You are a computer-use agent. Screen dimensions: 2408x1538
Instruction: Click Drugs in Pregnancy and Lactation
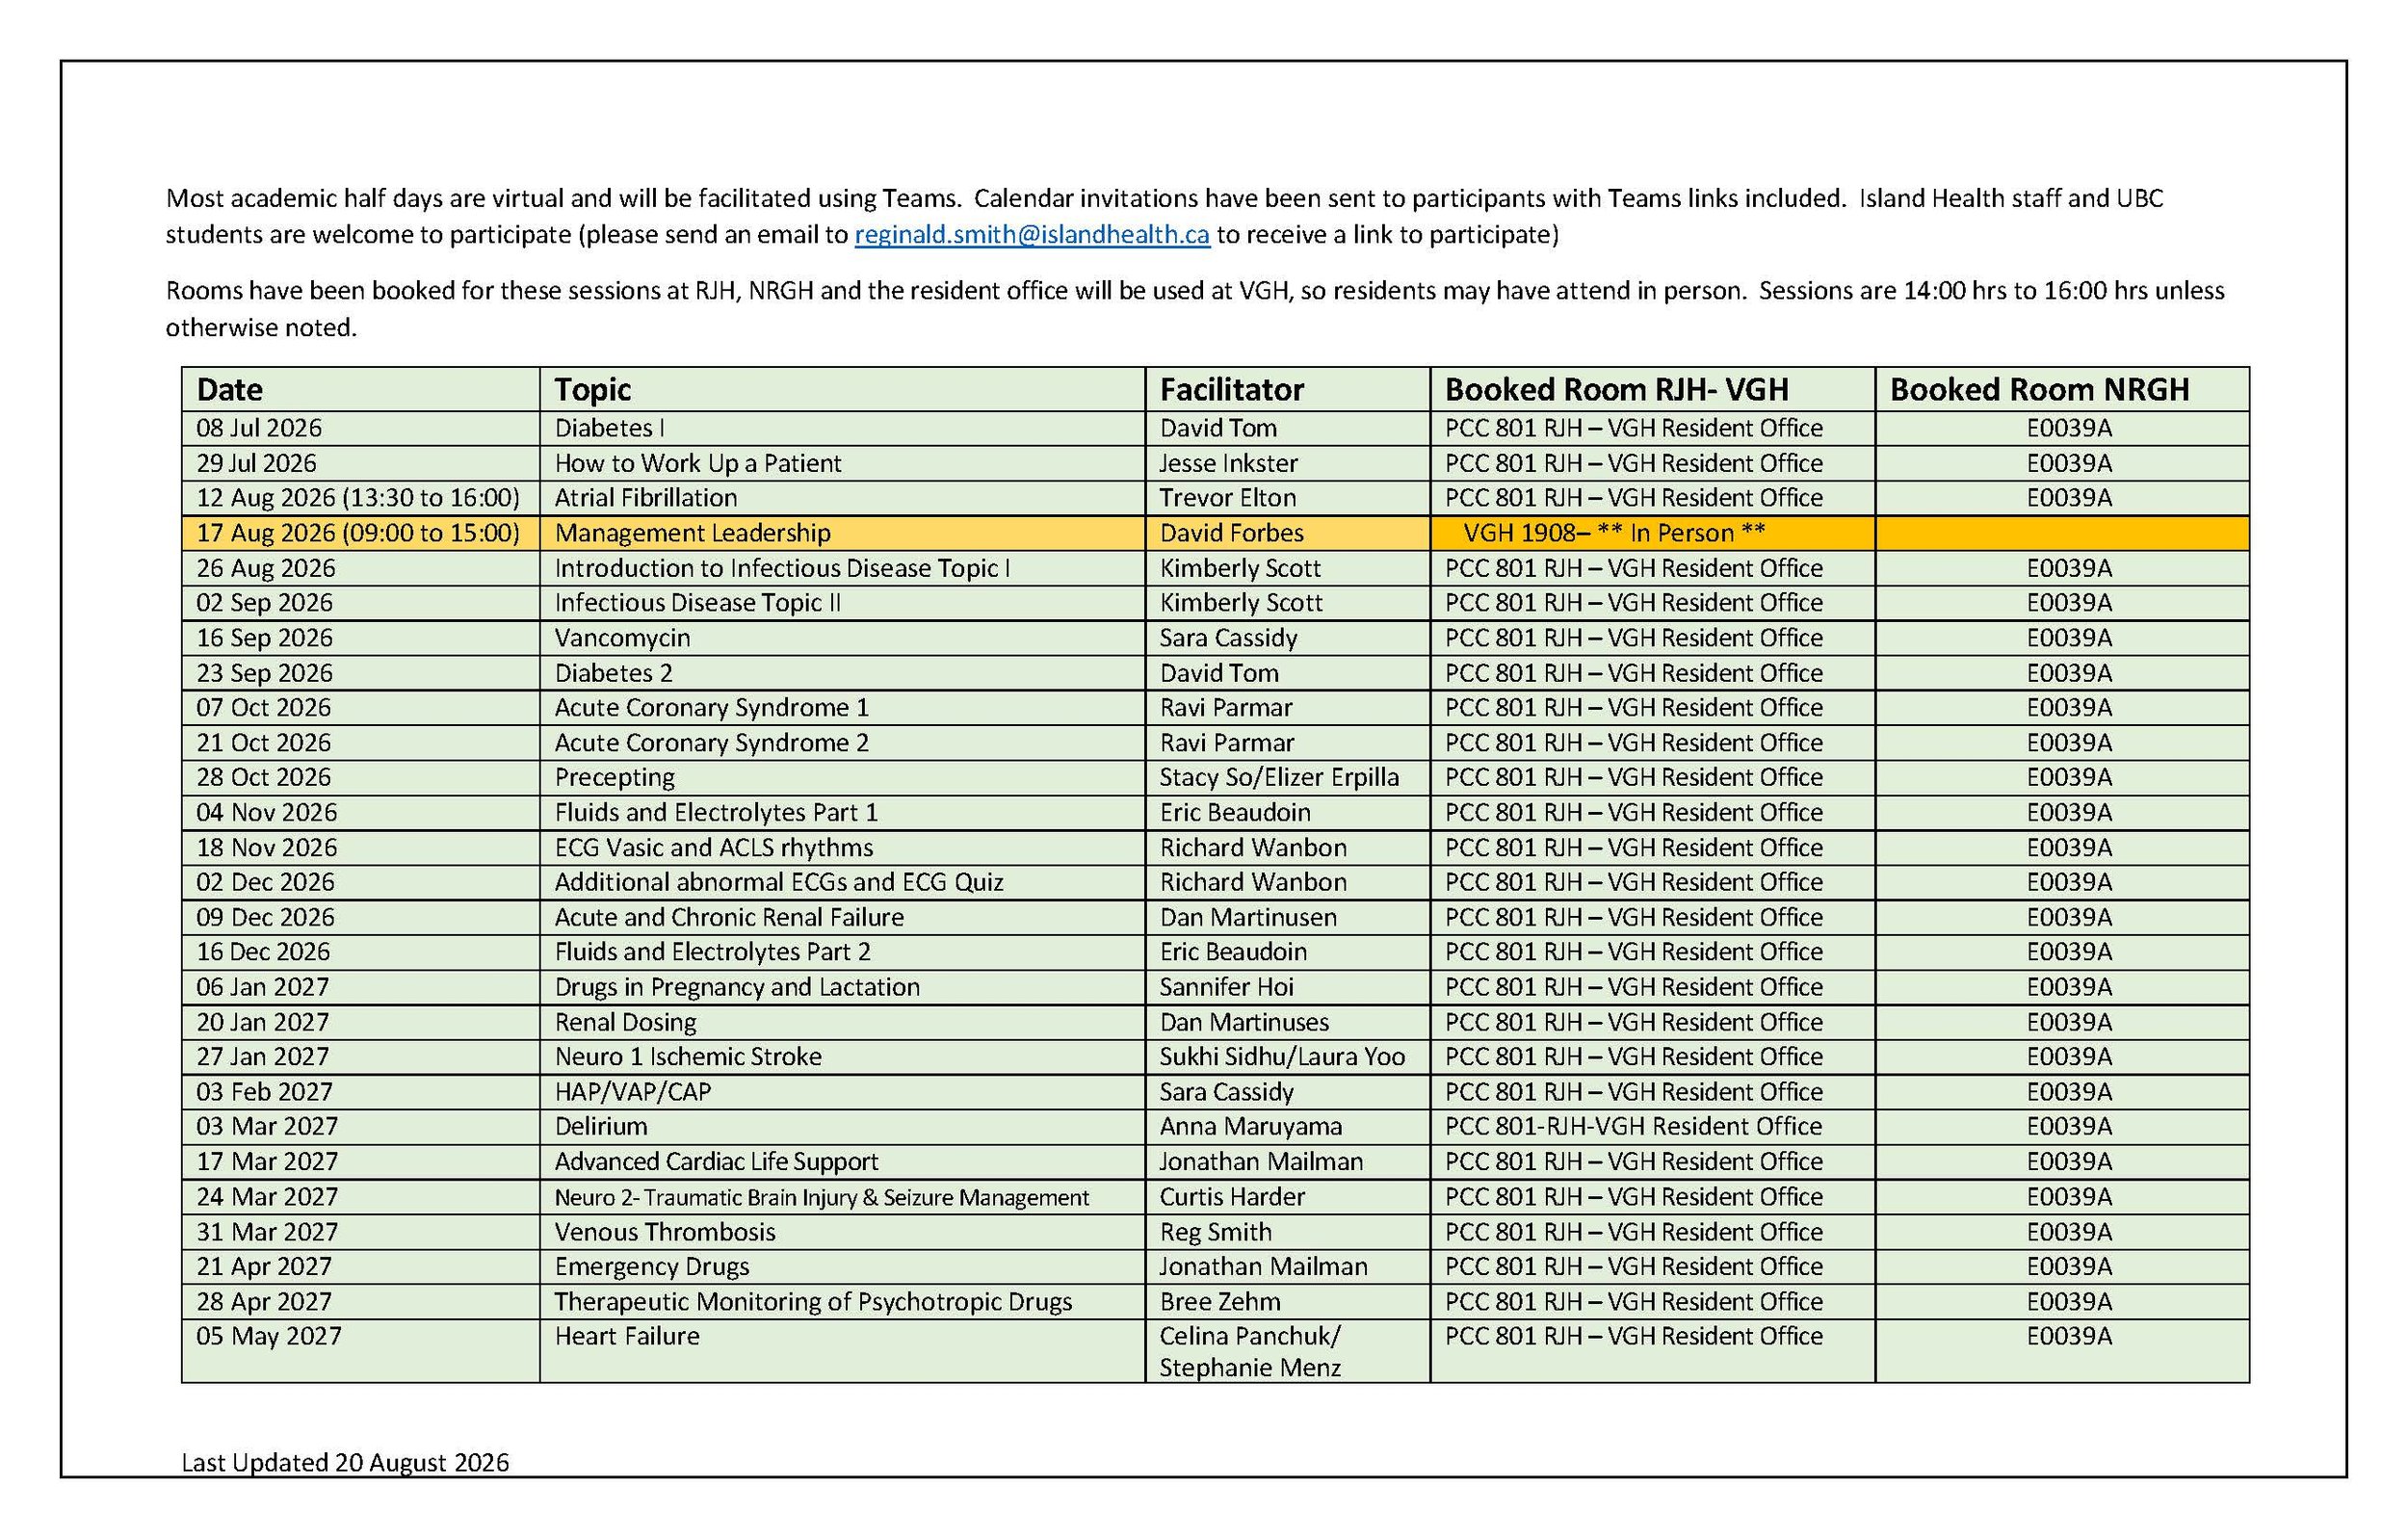[x=842, y=987]
